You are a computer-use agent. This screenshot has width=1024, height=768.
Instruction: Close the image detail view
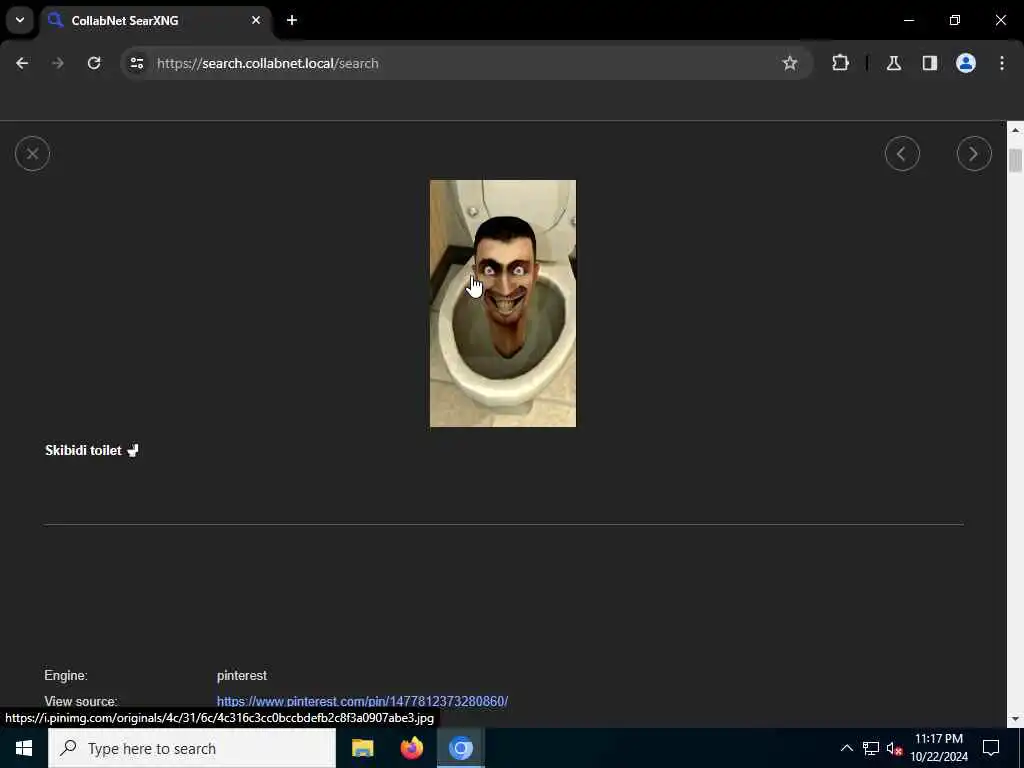tap(32, 154)
